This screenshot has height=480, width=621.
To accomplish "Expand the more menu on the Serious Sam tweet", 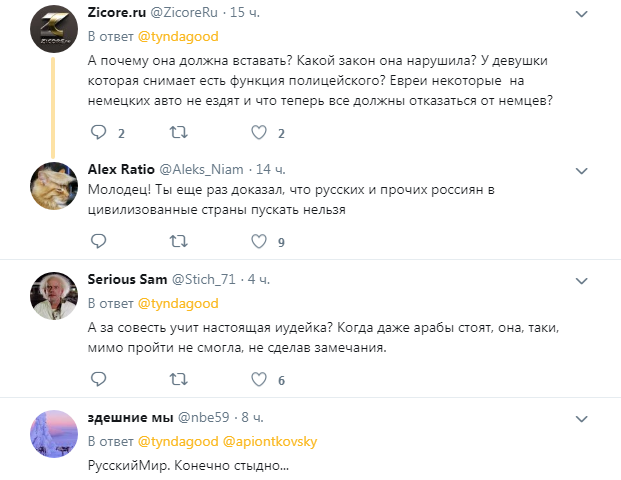I will click(581, 281).
